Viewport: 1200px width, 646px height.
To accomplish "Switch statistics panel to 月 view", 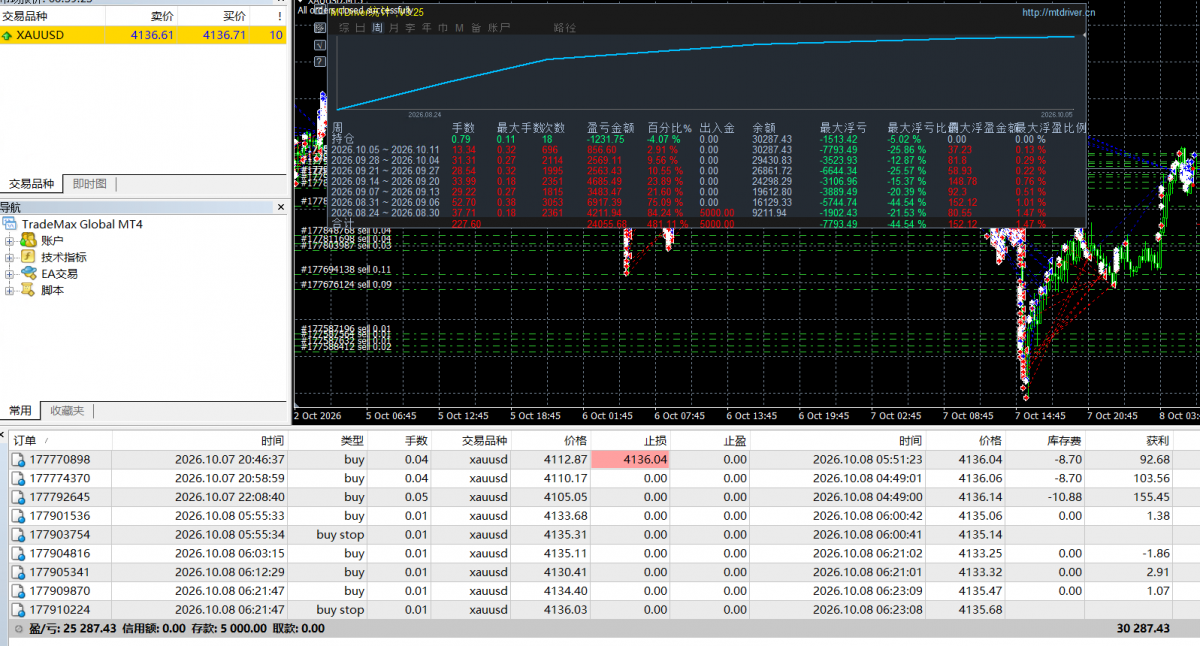I will (x=395, y=28).
